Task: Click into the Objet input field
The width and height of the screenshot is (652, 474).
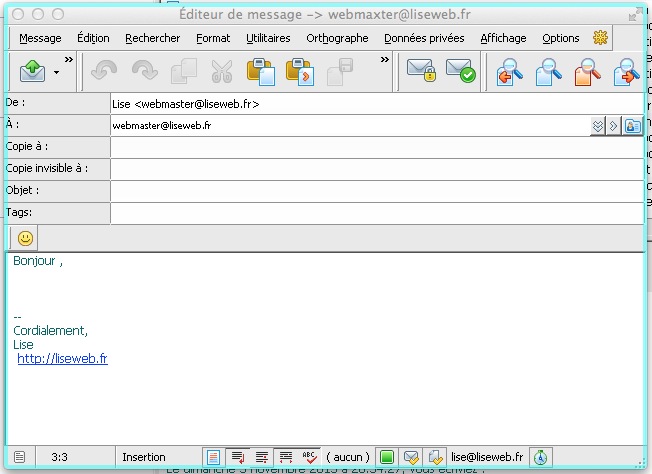Action: [375, 191]
